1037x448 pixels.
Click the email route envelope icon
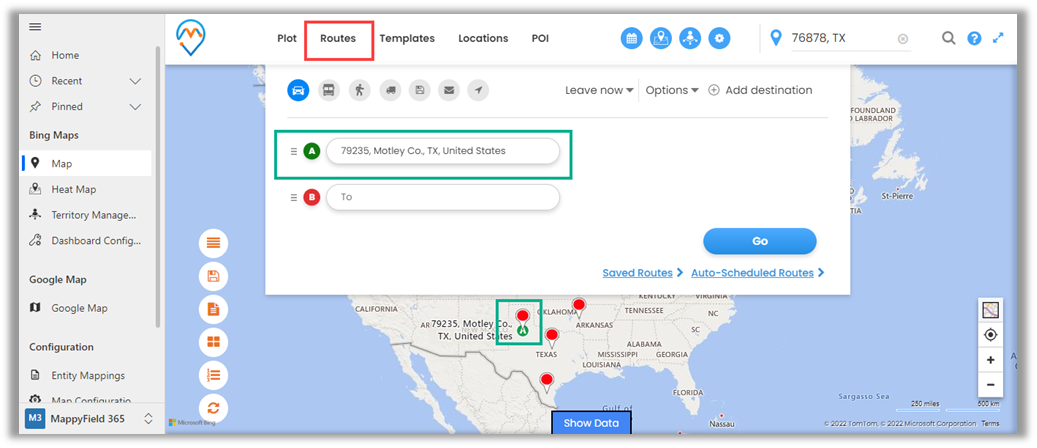click(449, 90)
